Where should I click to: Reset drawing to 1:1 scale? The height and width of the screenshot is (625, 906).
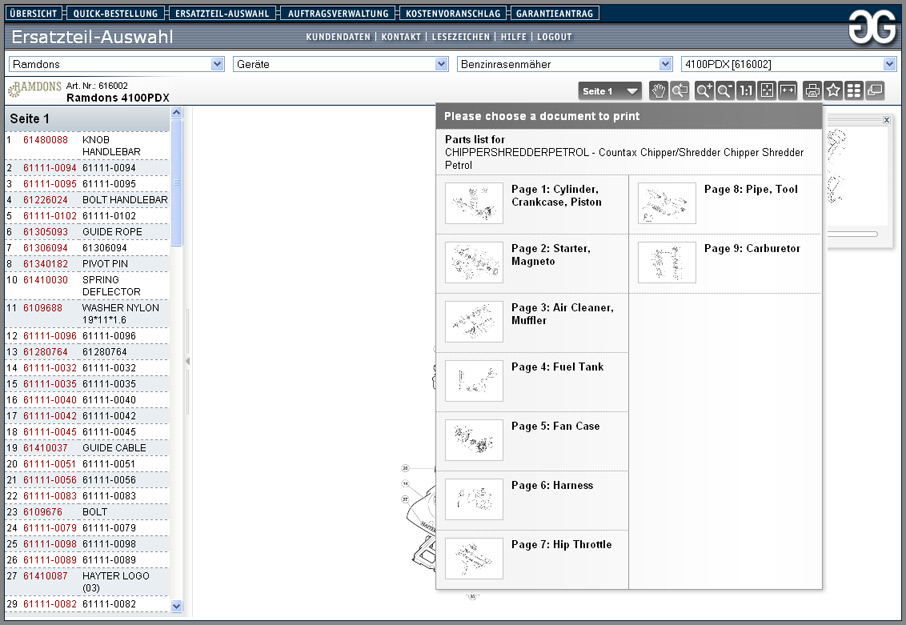click(746, 91)
